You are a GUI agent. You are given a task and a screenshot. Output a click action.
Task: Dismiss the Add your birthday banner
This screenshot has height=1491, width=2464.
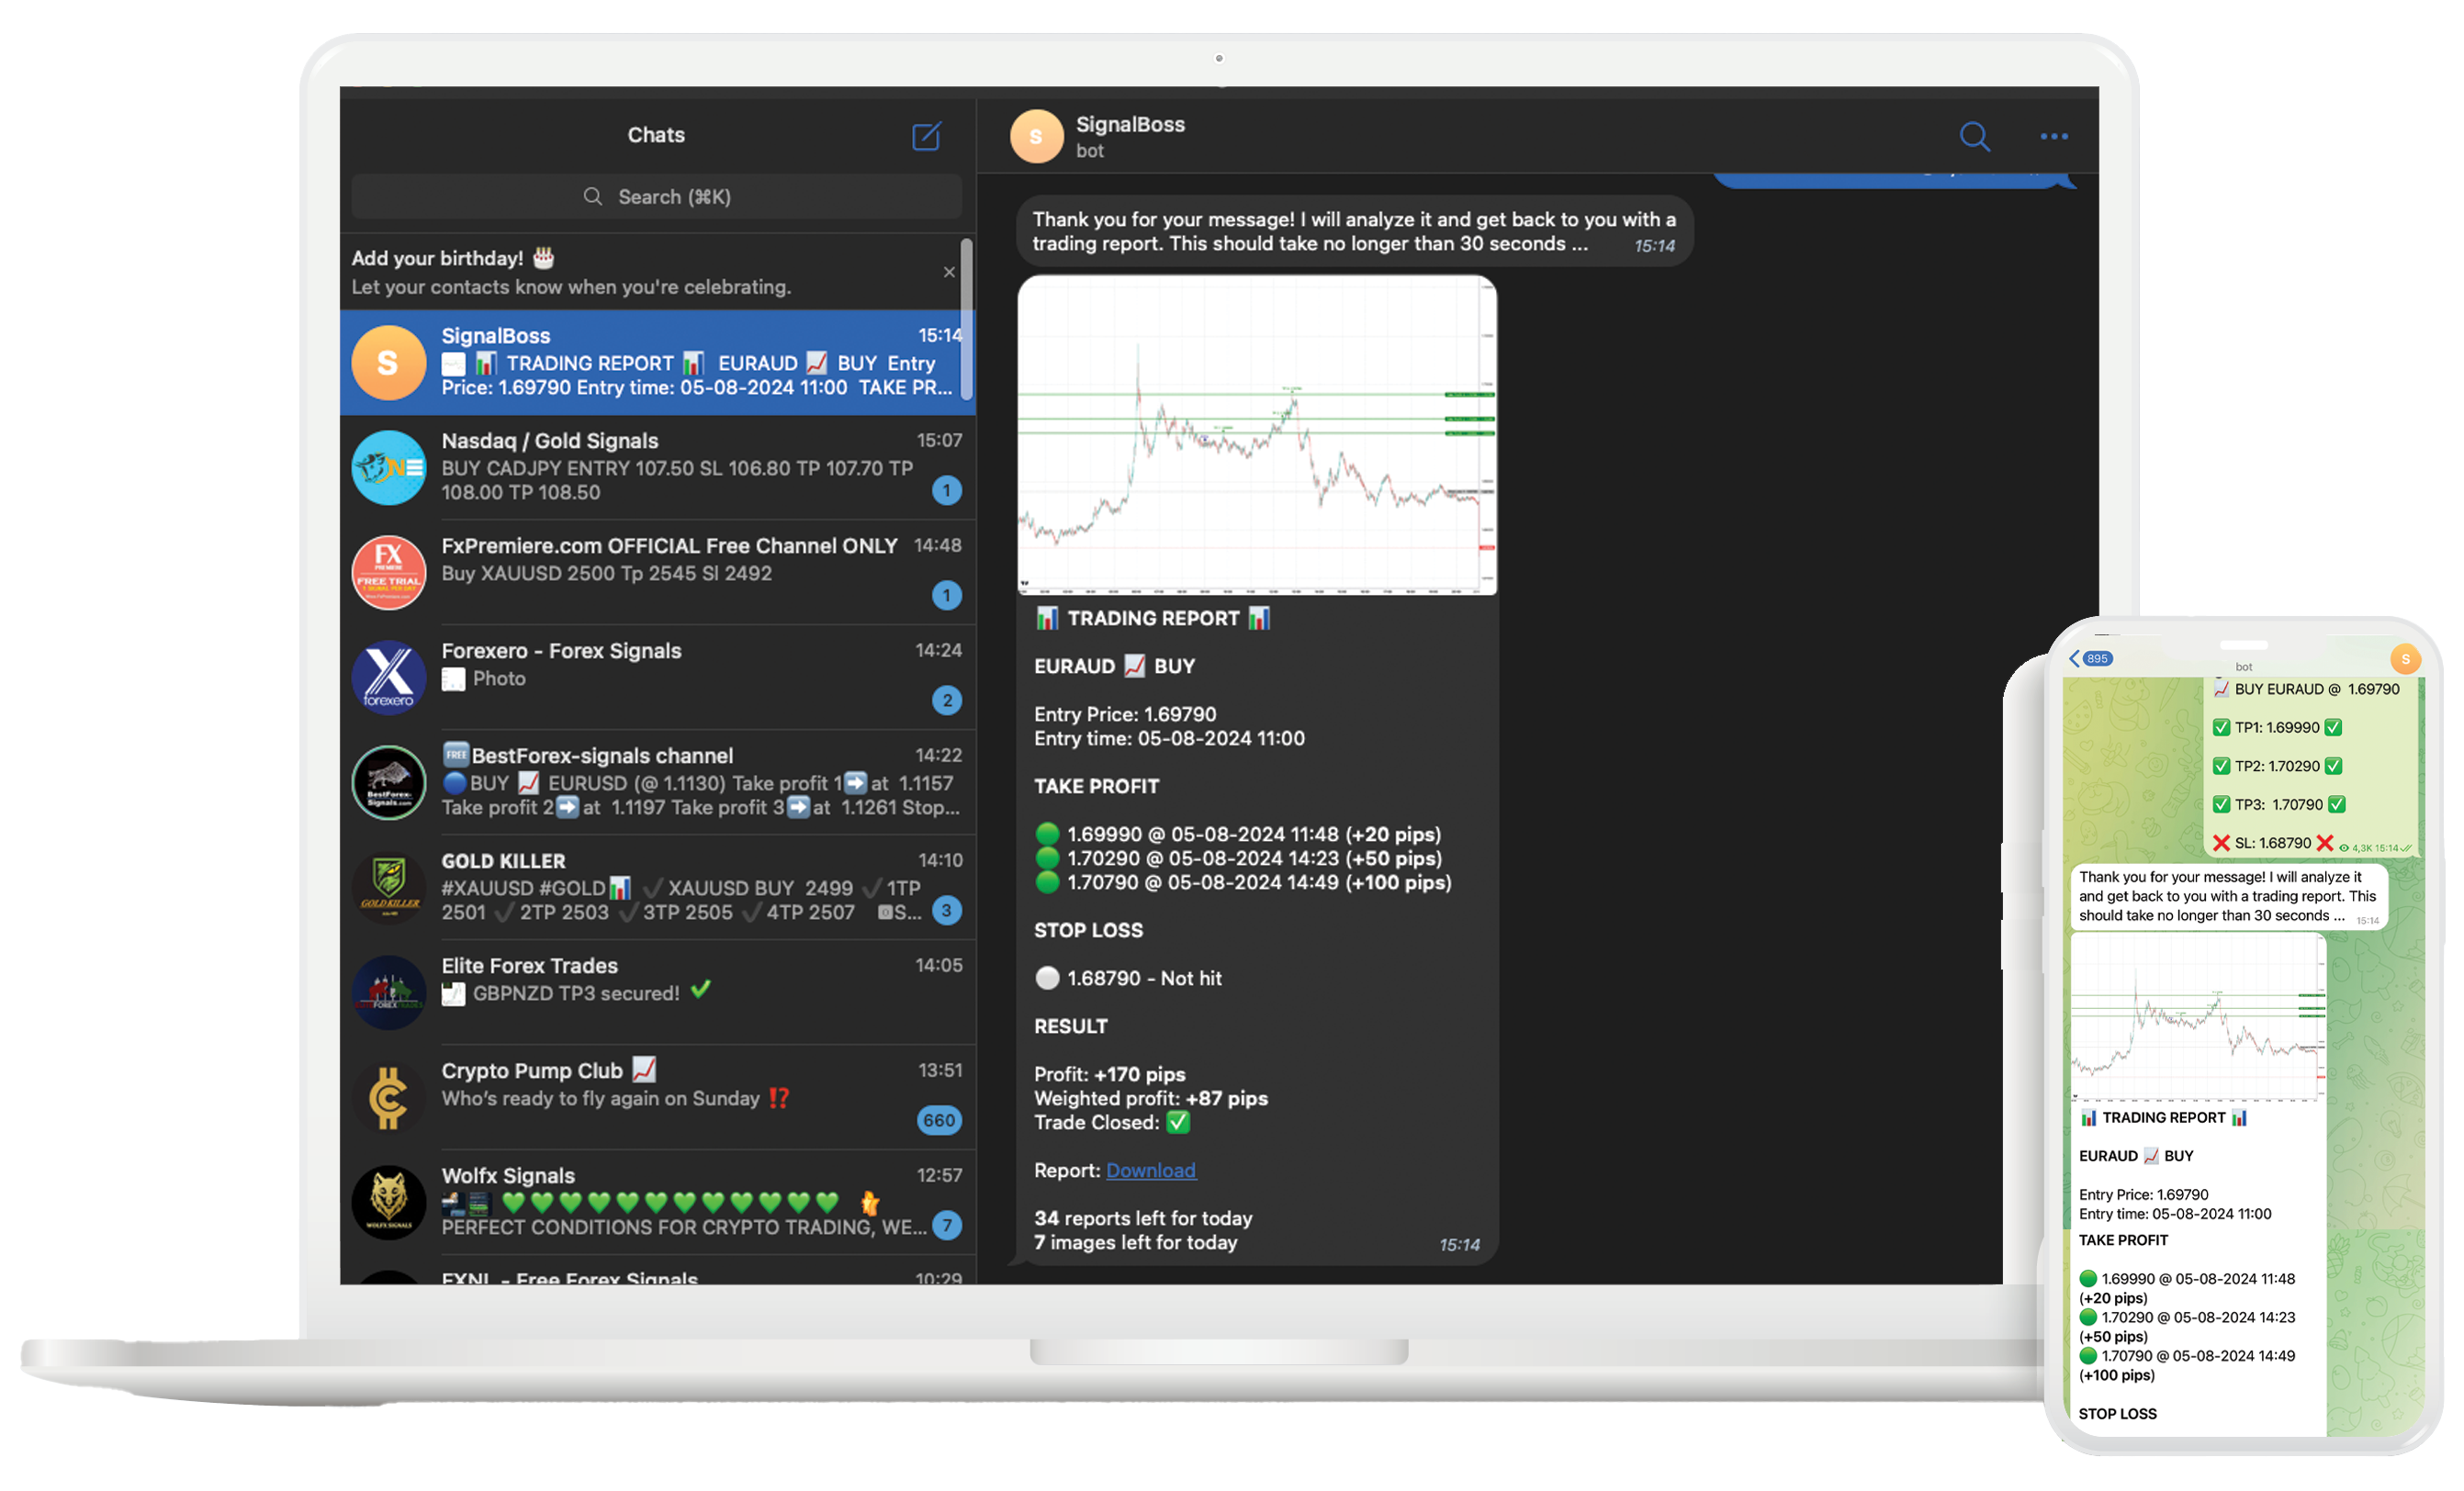point(949,272)
